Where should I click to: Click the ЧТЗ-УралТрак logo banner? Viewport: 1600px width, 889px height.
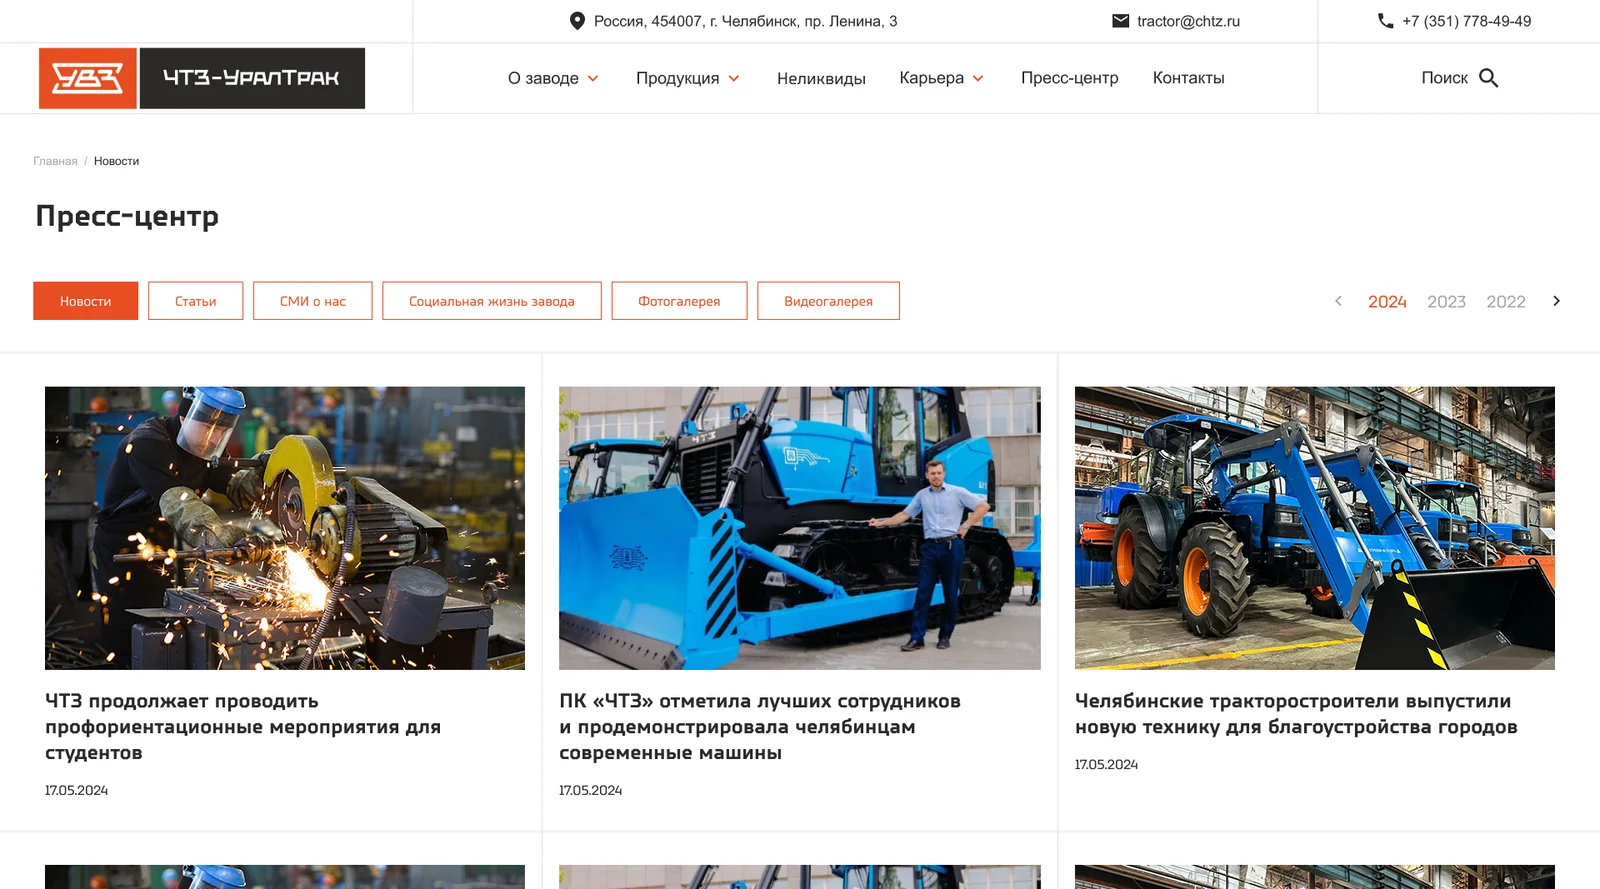tap(252, 78)
